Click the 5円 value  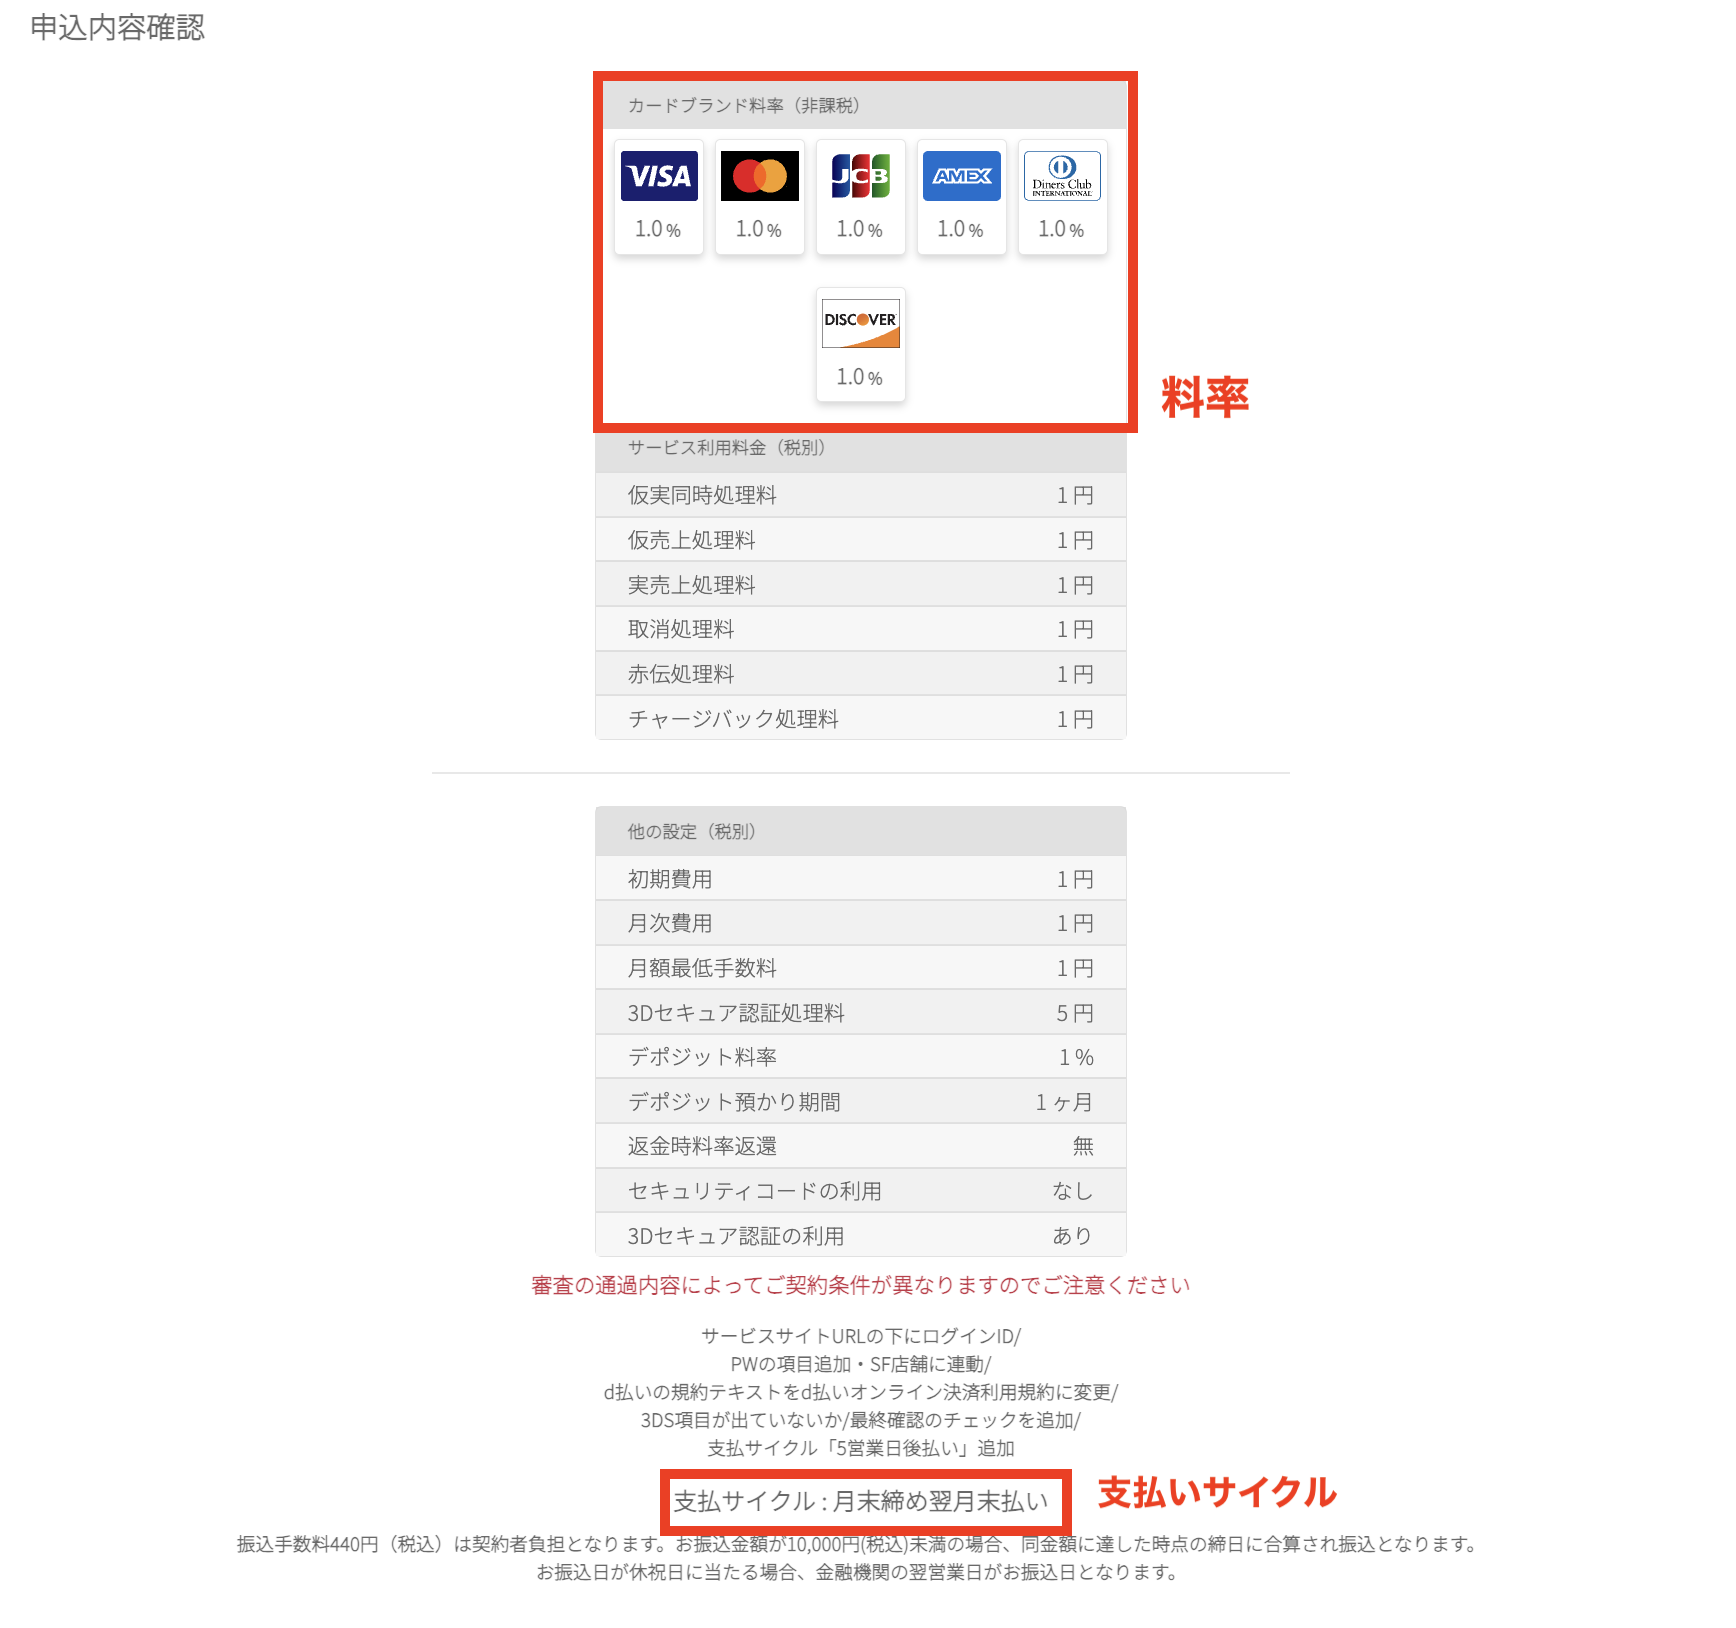pyautogui.click(x=1075, y=1013)
